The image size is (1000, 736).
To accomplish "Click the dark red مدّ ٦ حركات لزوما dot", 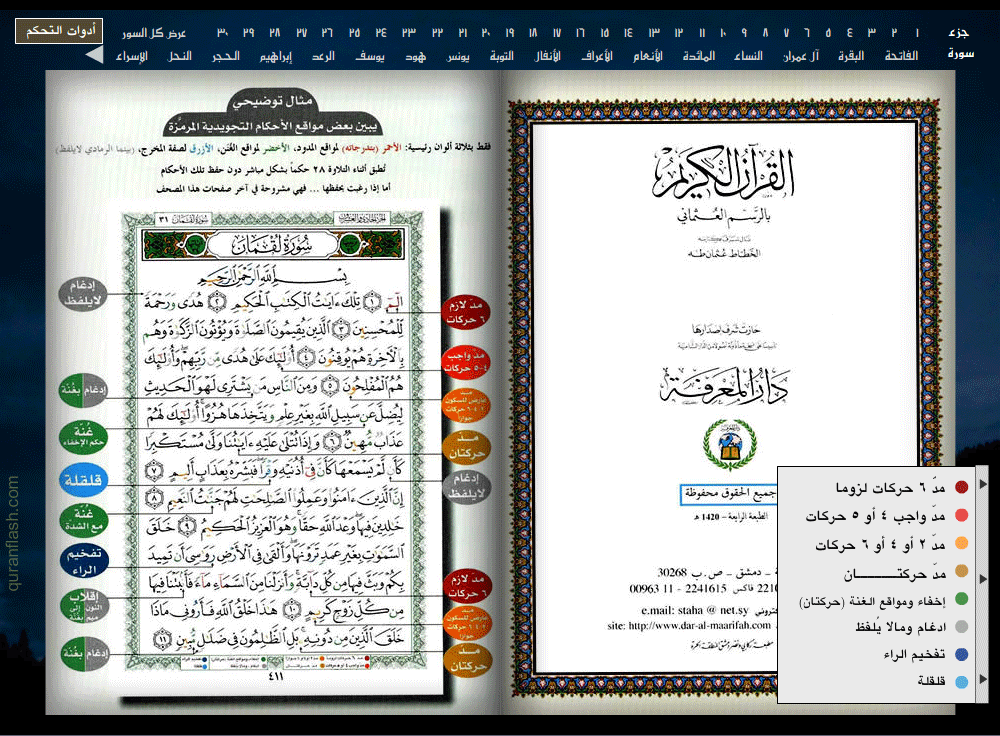I will point(961,487).
